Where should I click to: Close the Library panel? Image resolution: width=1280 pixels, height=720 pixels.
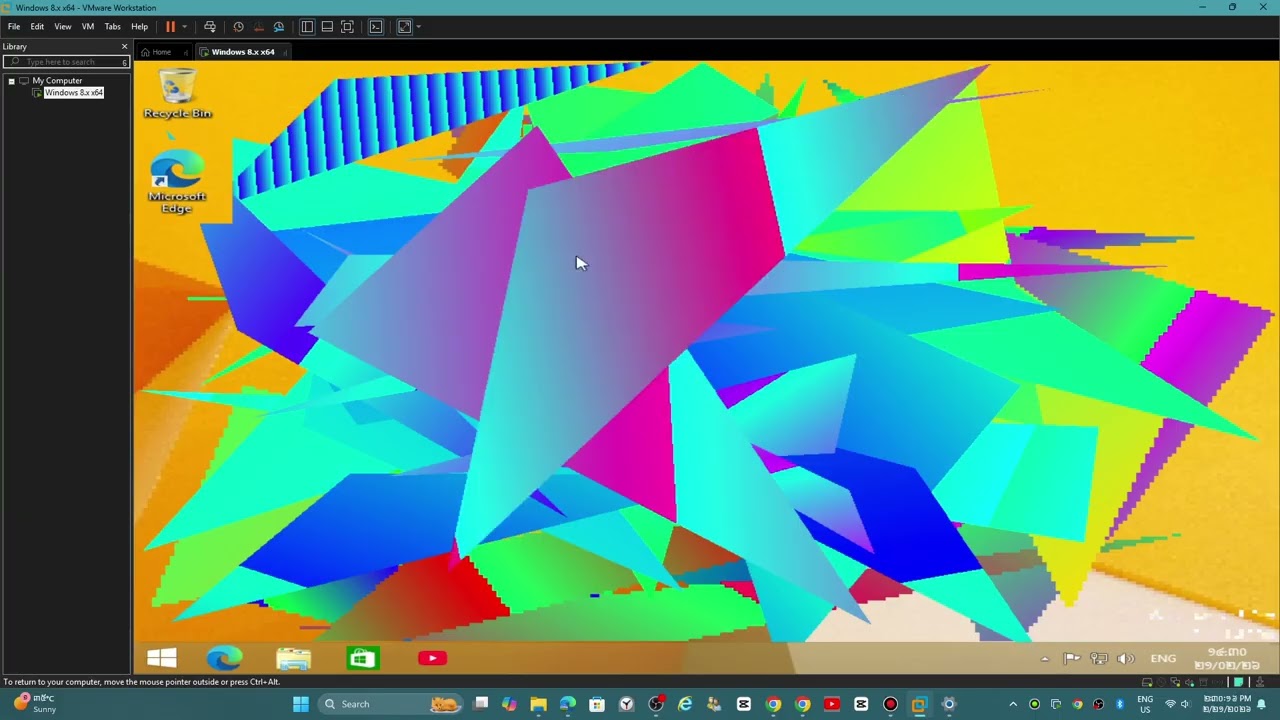[x=125, y=47]
